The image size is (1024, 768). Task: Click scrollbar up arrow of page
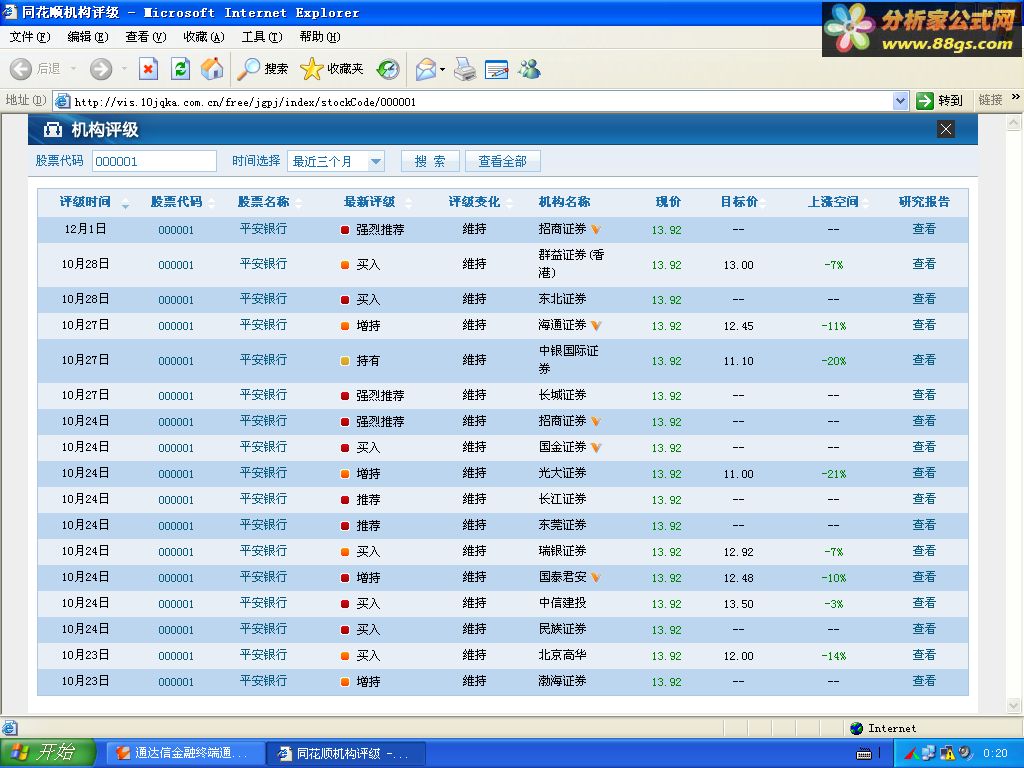[1014, 122]
